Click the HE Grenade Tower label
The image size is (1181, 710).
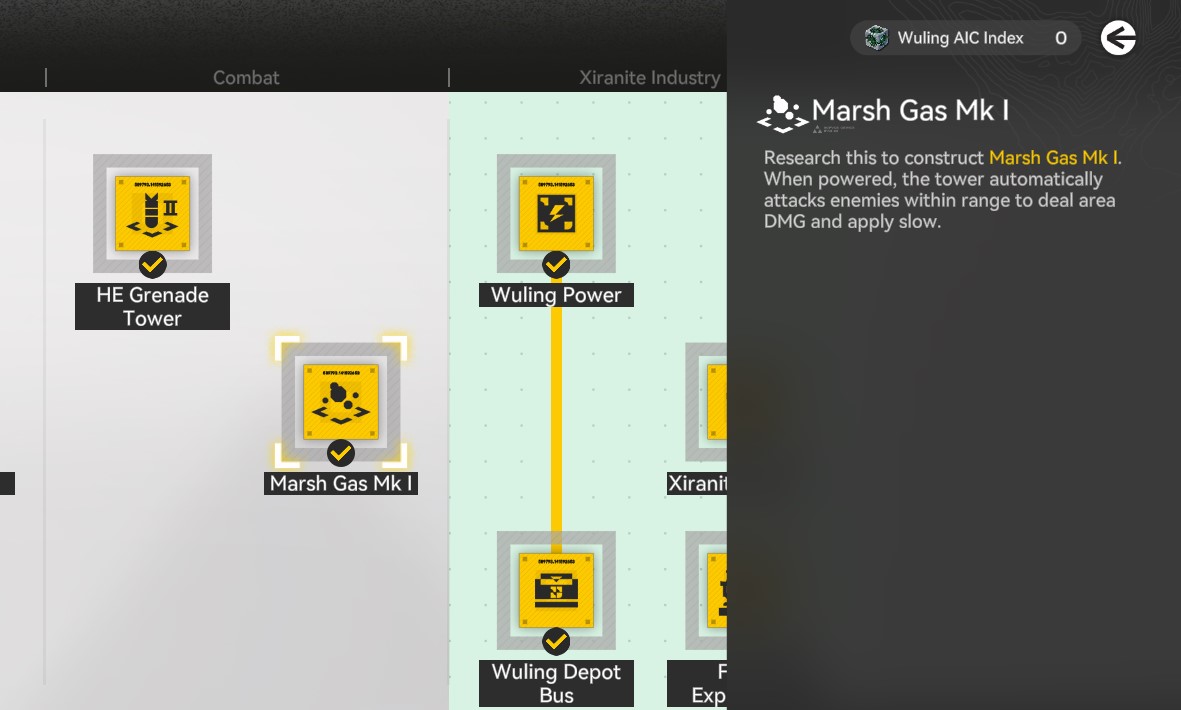coord(152,306)
